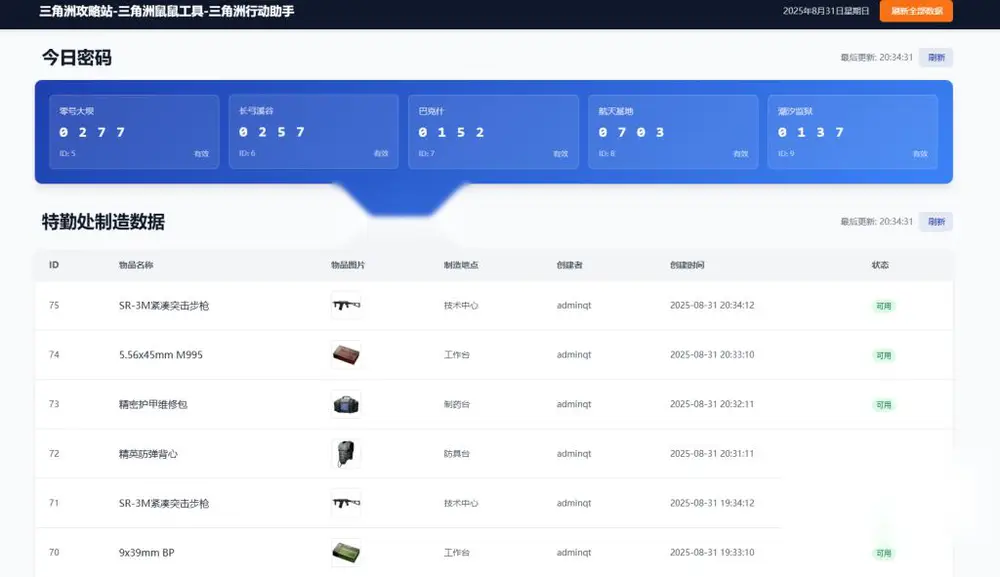Click the item name 精密护甲维修包
The image size is (1000, 577).
click(x=153, y=404)
